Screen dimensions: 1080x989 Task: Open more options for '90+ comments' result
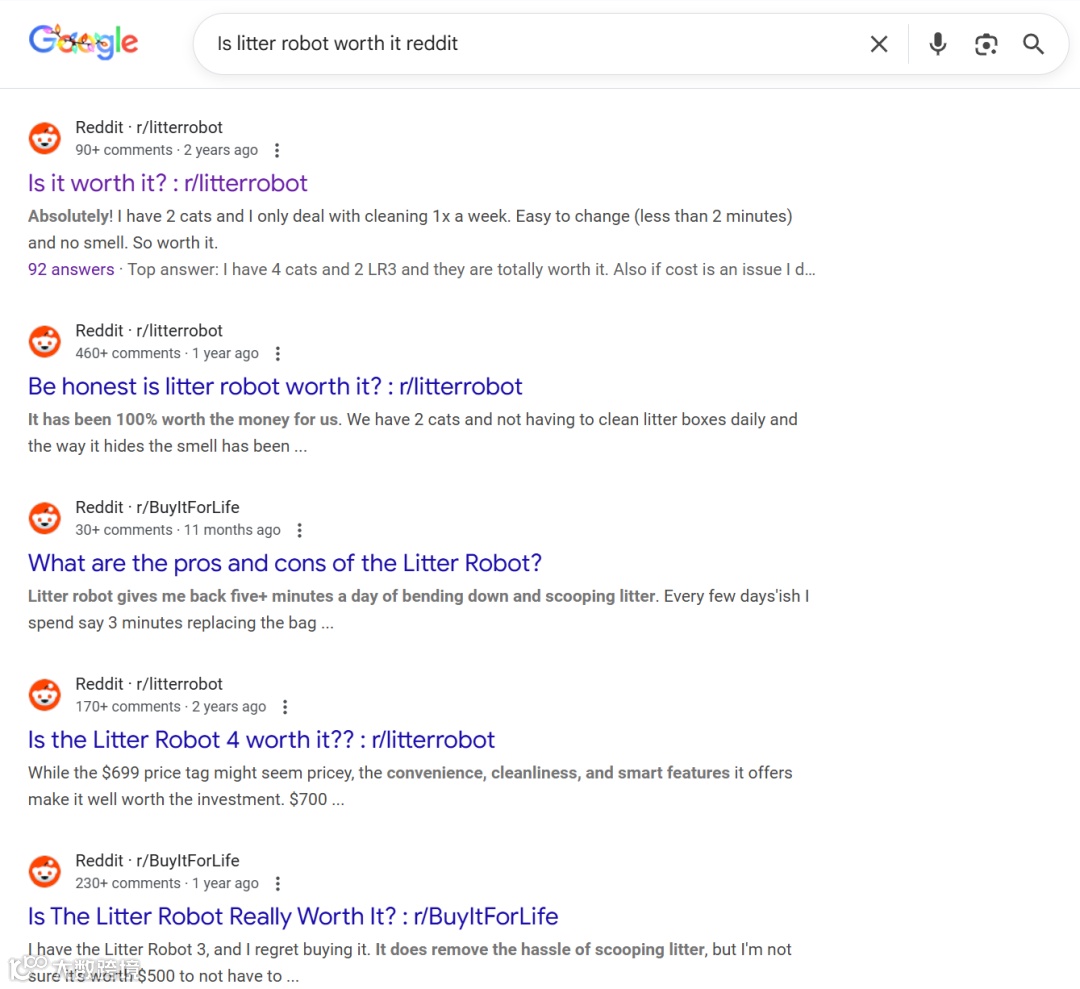[277, 150]
